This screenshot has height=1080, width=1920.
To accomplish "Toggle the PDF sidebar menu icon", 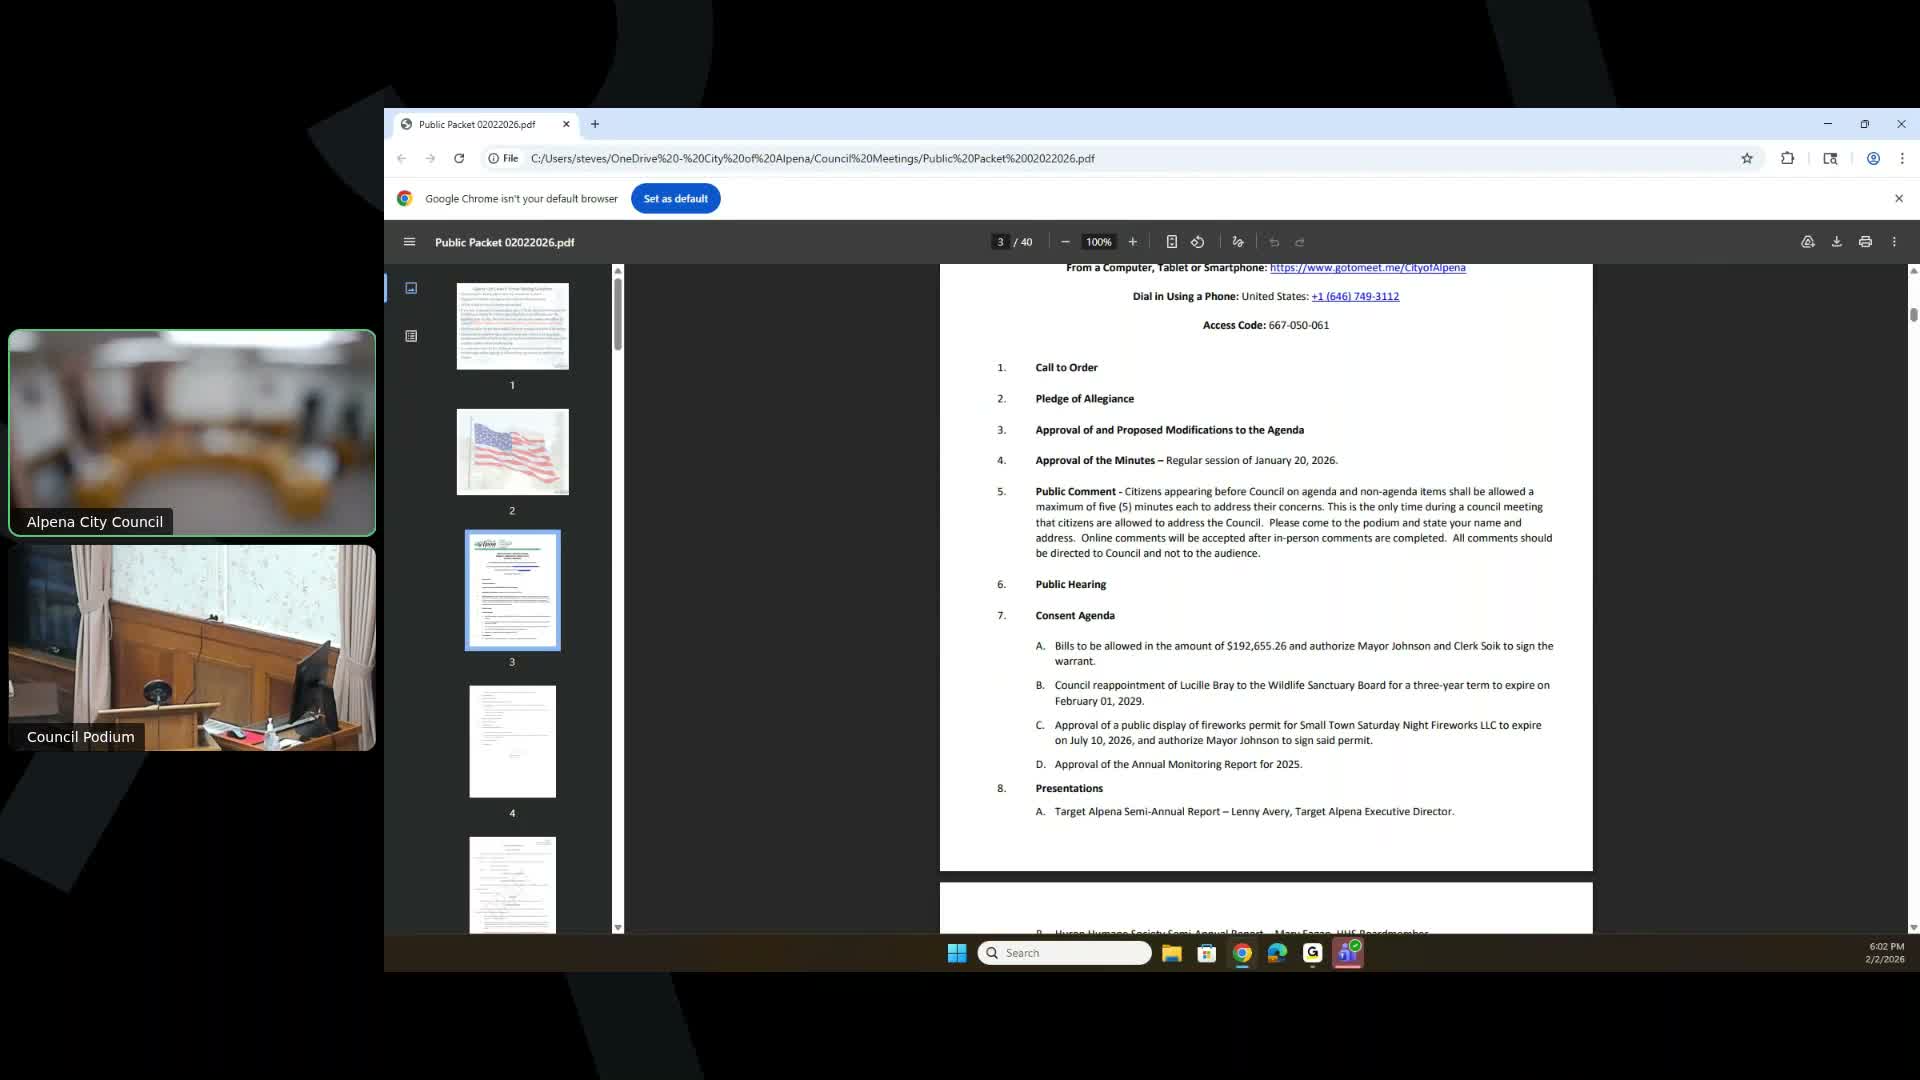I will [409, 242].
